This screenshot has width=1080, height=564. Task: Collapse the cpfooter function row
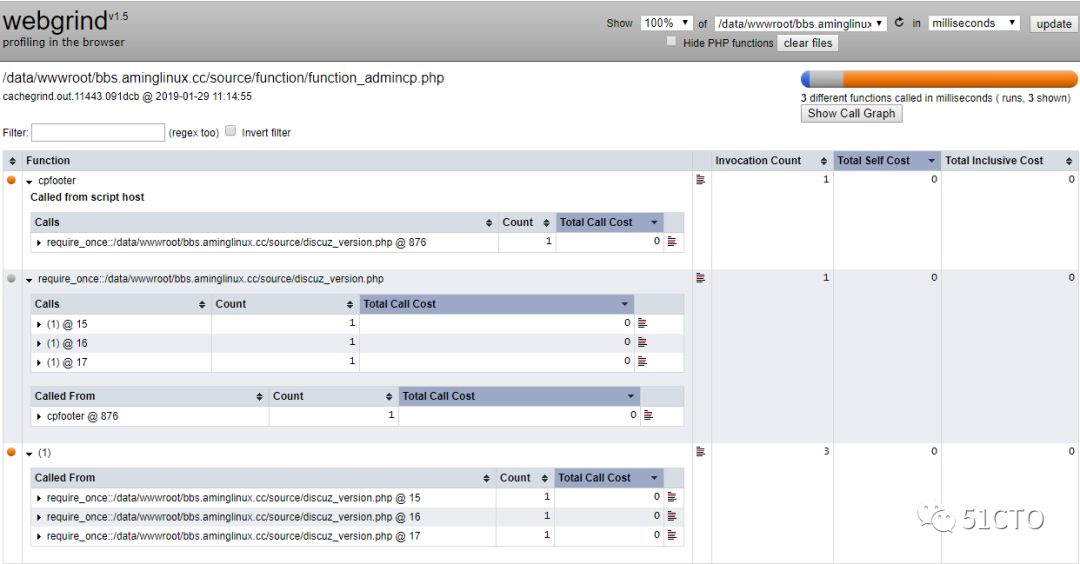30,181
